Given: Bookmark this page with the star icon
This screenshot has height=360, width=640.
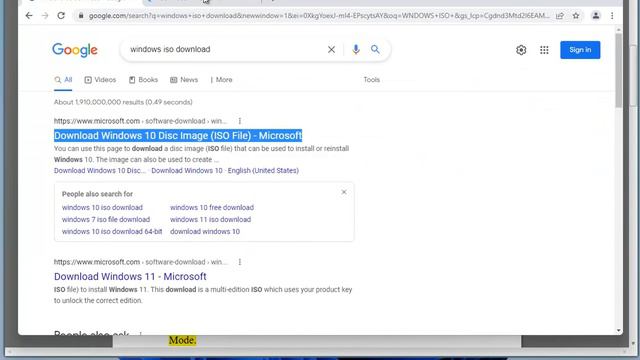Looking at the screenshot, I should coord(576,16).
